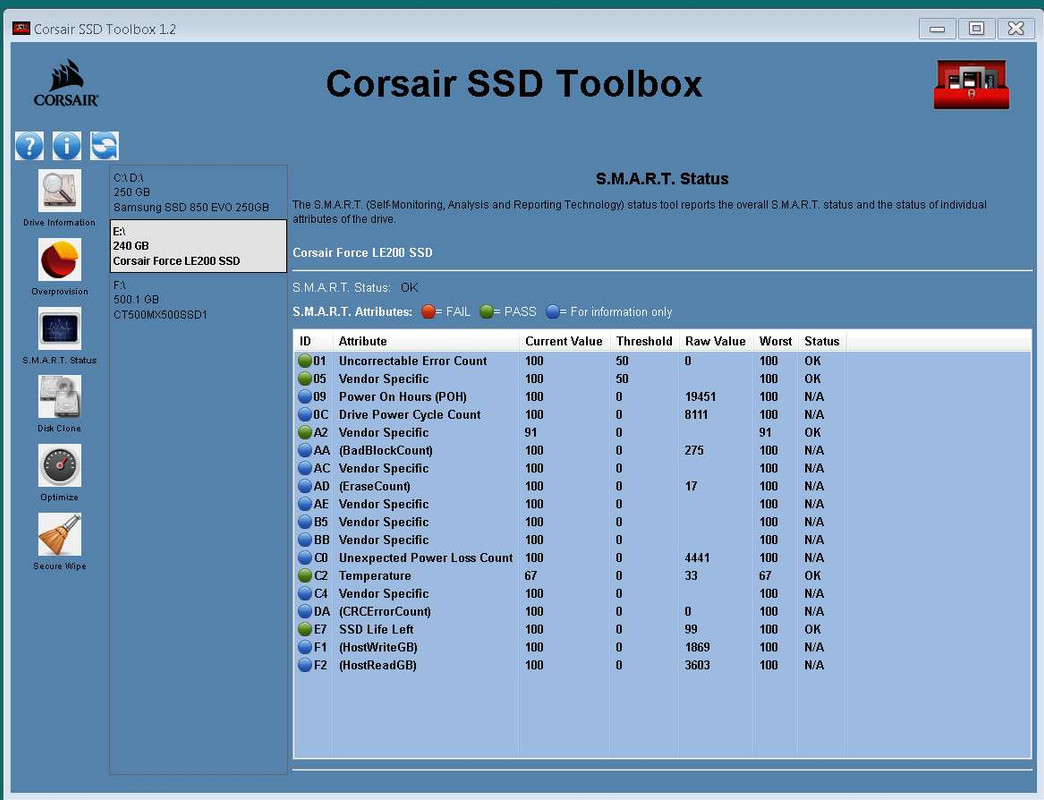Select the (HostWriteGB) attribute
The width and height of the screenshot is (1044, 800).
[x=378, y=648]
